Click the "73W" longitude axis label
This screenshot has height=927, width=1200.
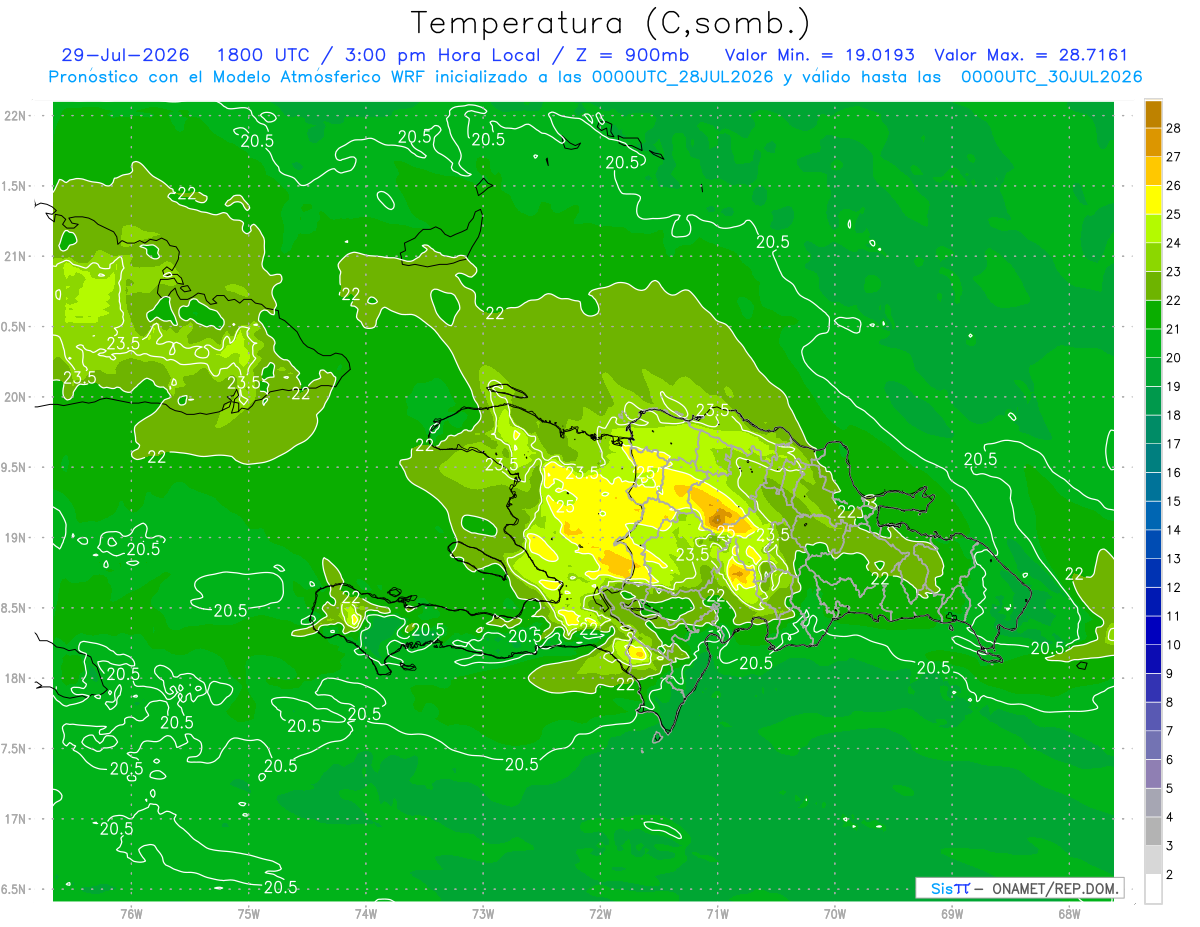click(483, 913)
